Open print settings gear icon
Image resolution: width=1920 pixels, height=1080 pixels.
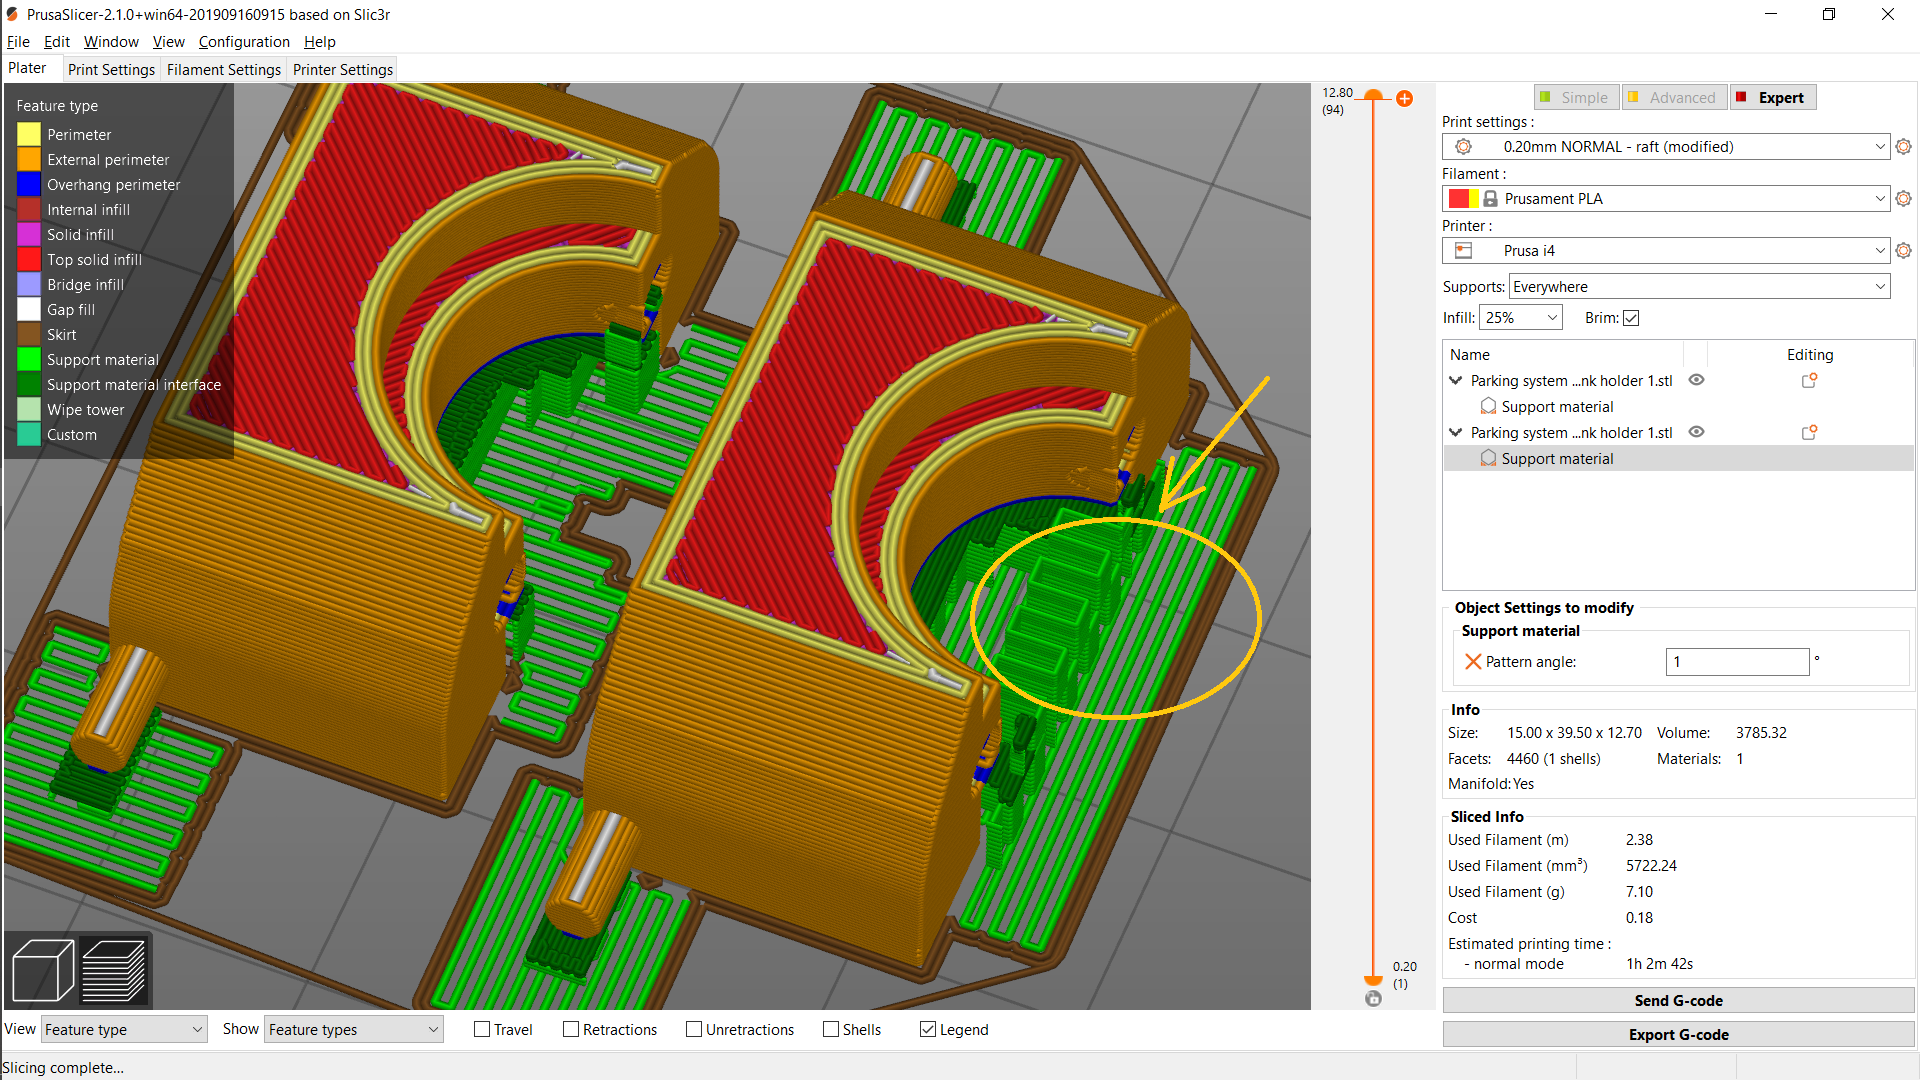pos(1903,147)
